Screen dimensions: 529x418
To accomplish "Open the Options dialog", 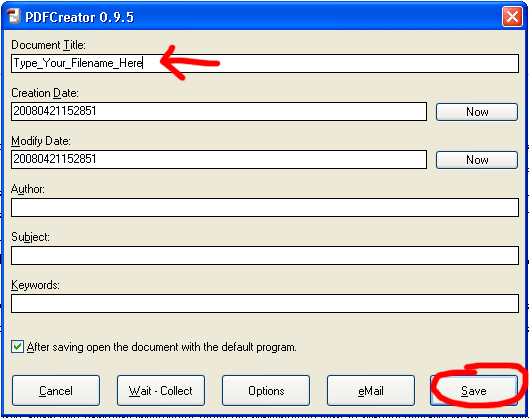I will pos(266,391).
